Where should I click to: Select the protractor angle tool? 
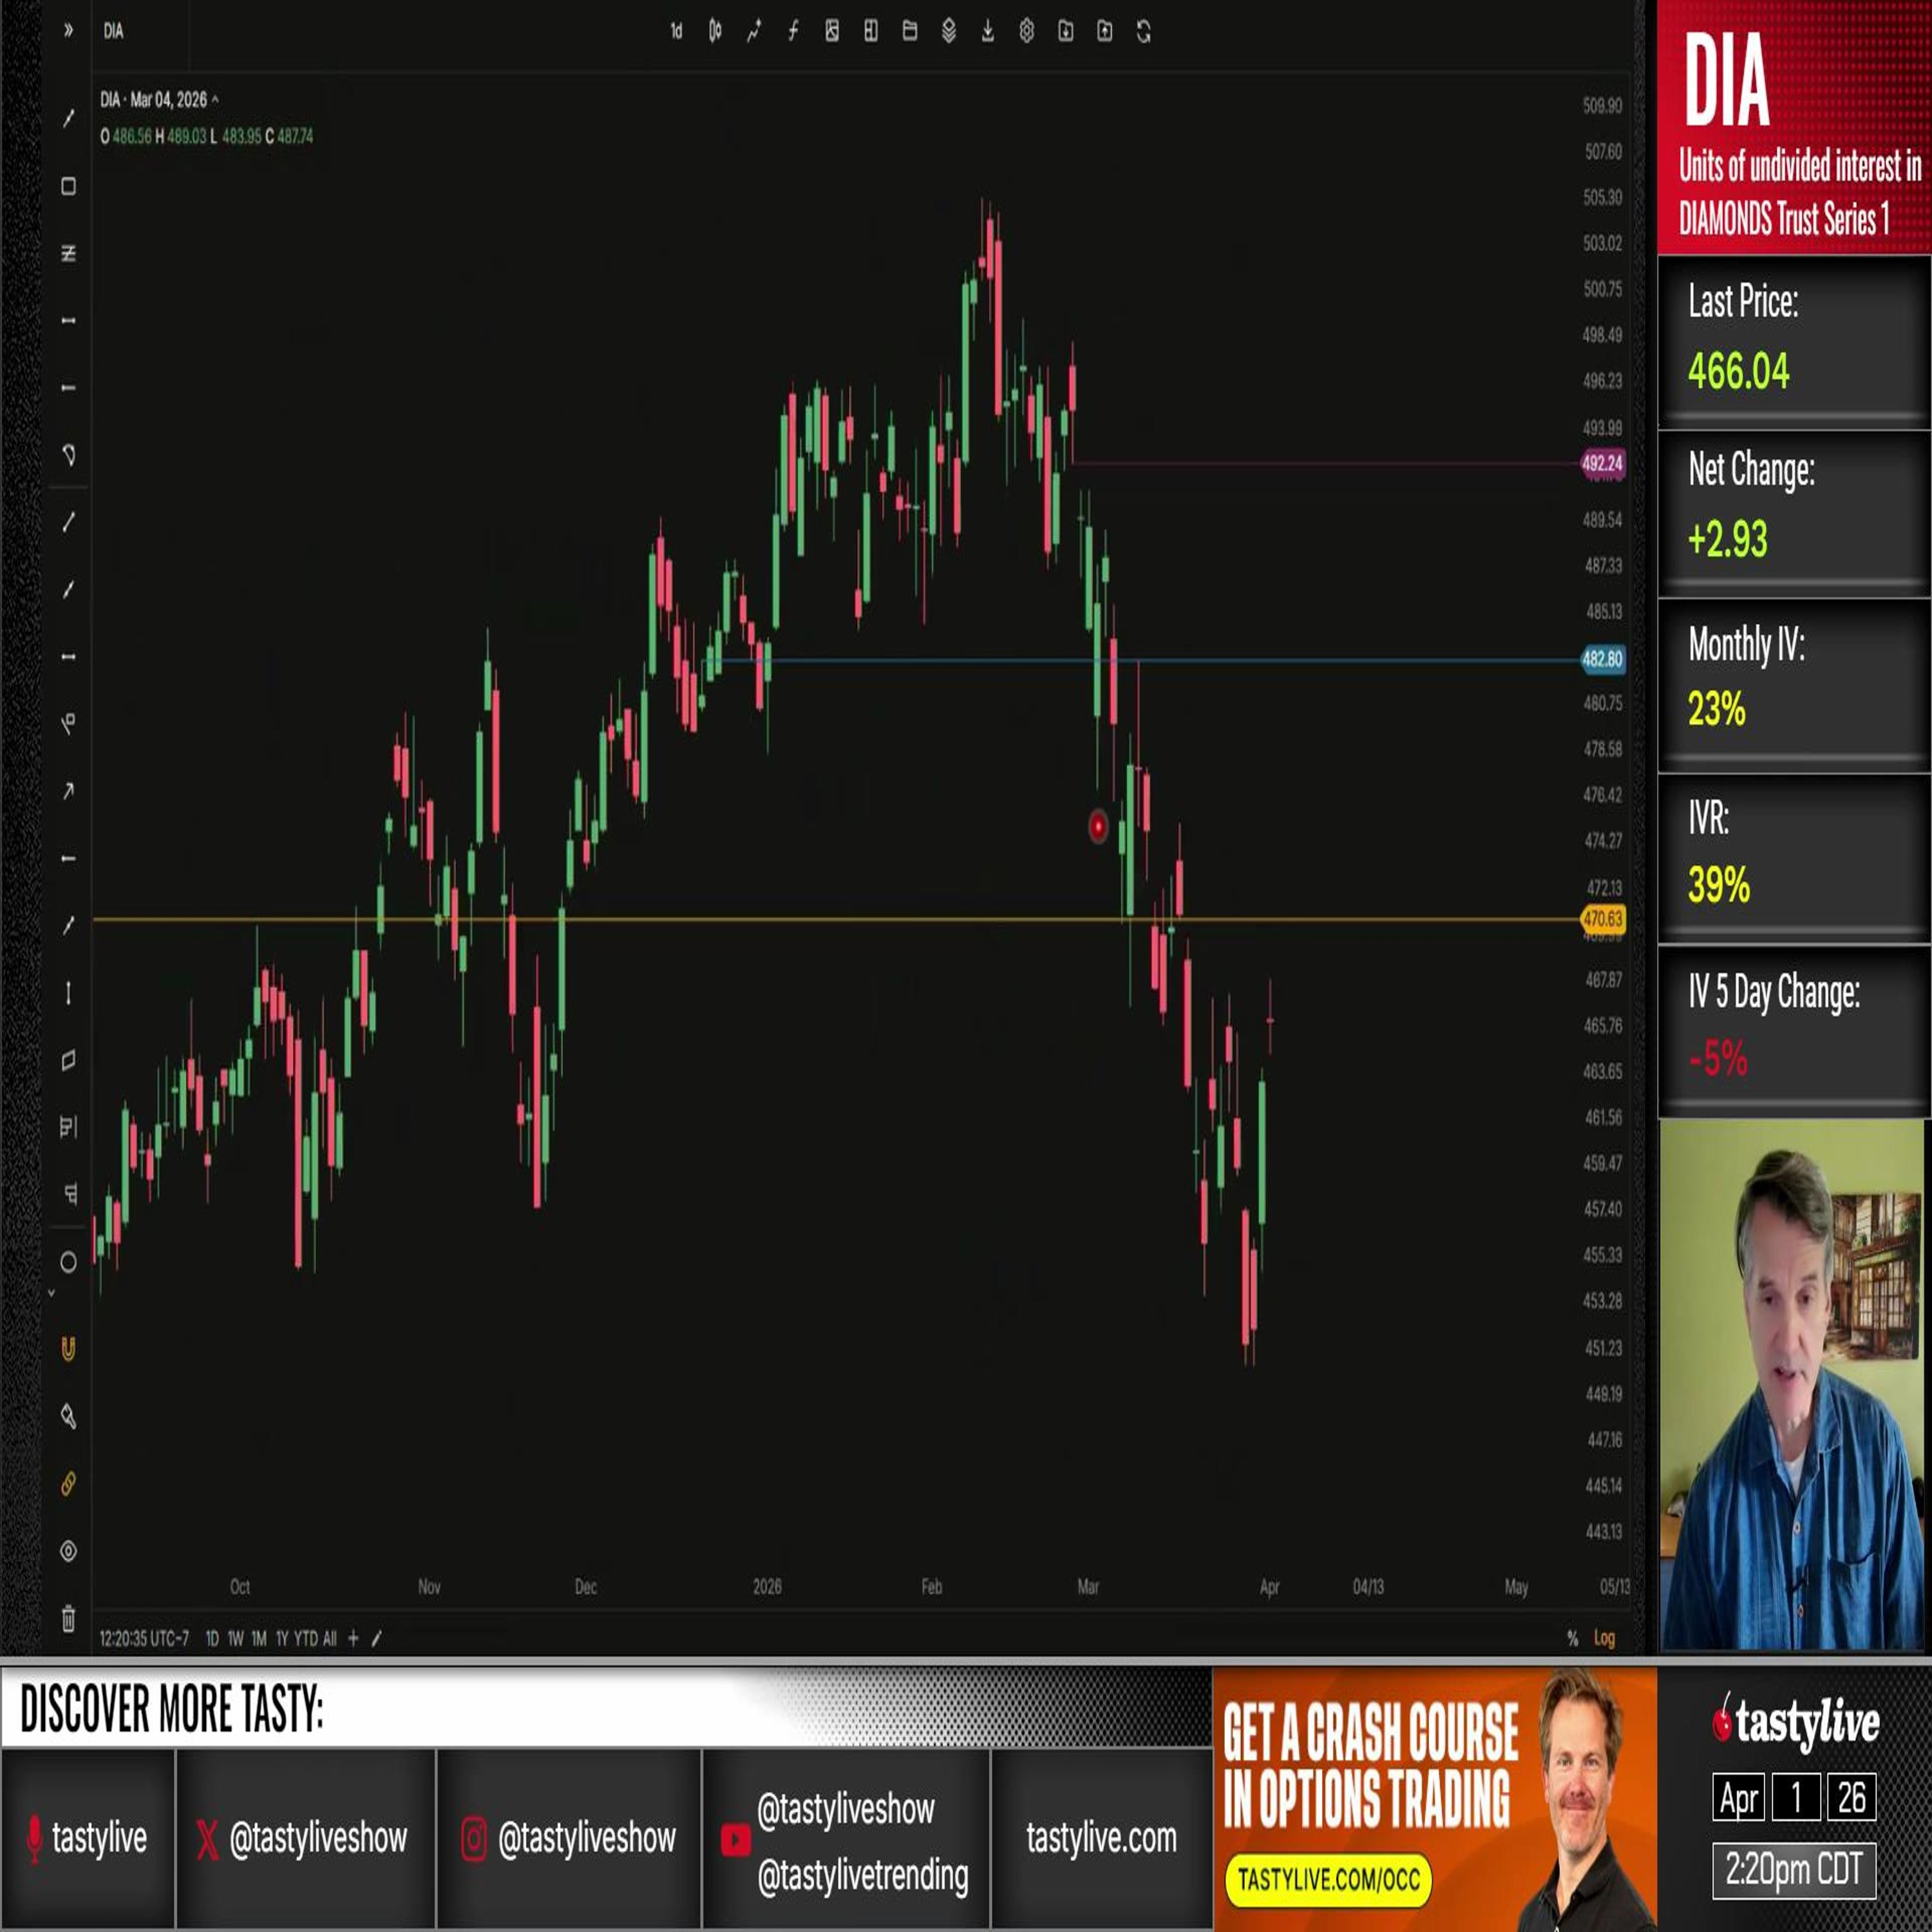click(68, 455)
